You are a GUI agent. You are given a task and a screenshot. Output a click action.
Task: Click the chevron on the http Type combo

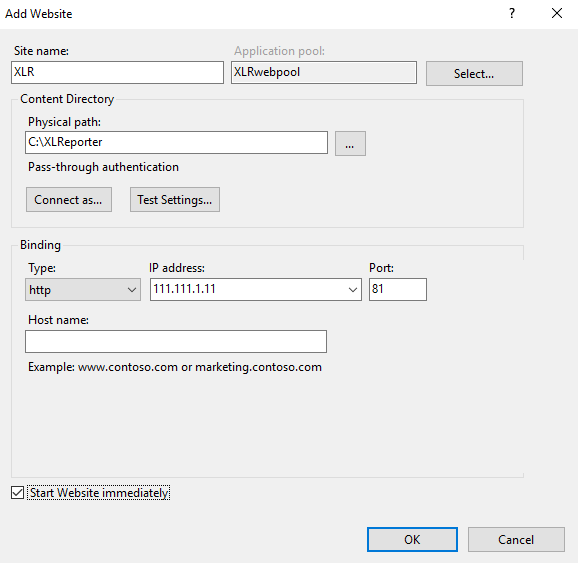point(132,290)
